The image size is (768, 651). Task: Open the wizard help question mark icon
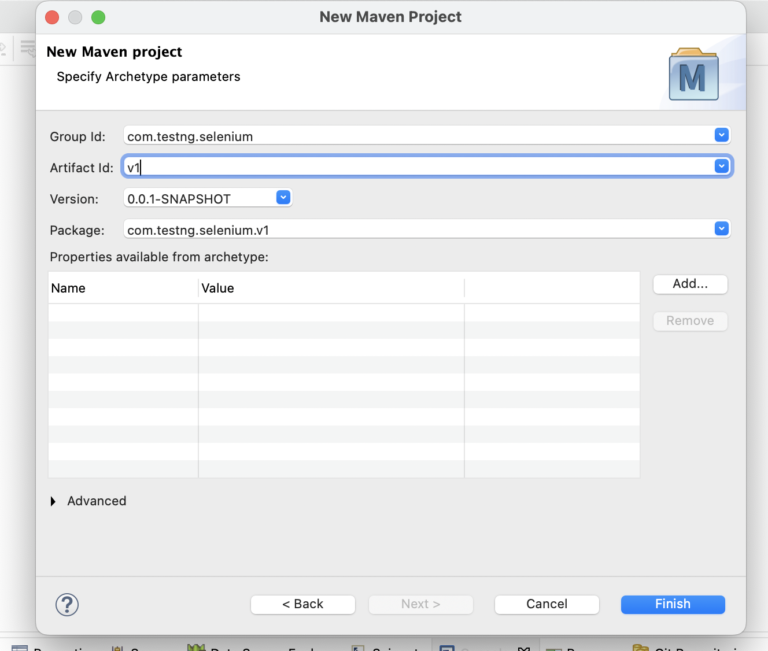click(67, 604)
